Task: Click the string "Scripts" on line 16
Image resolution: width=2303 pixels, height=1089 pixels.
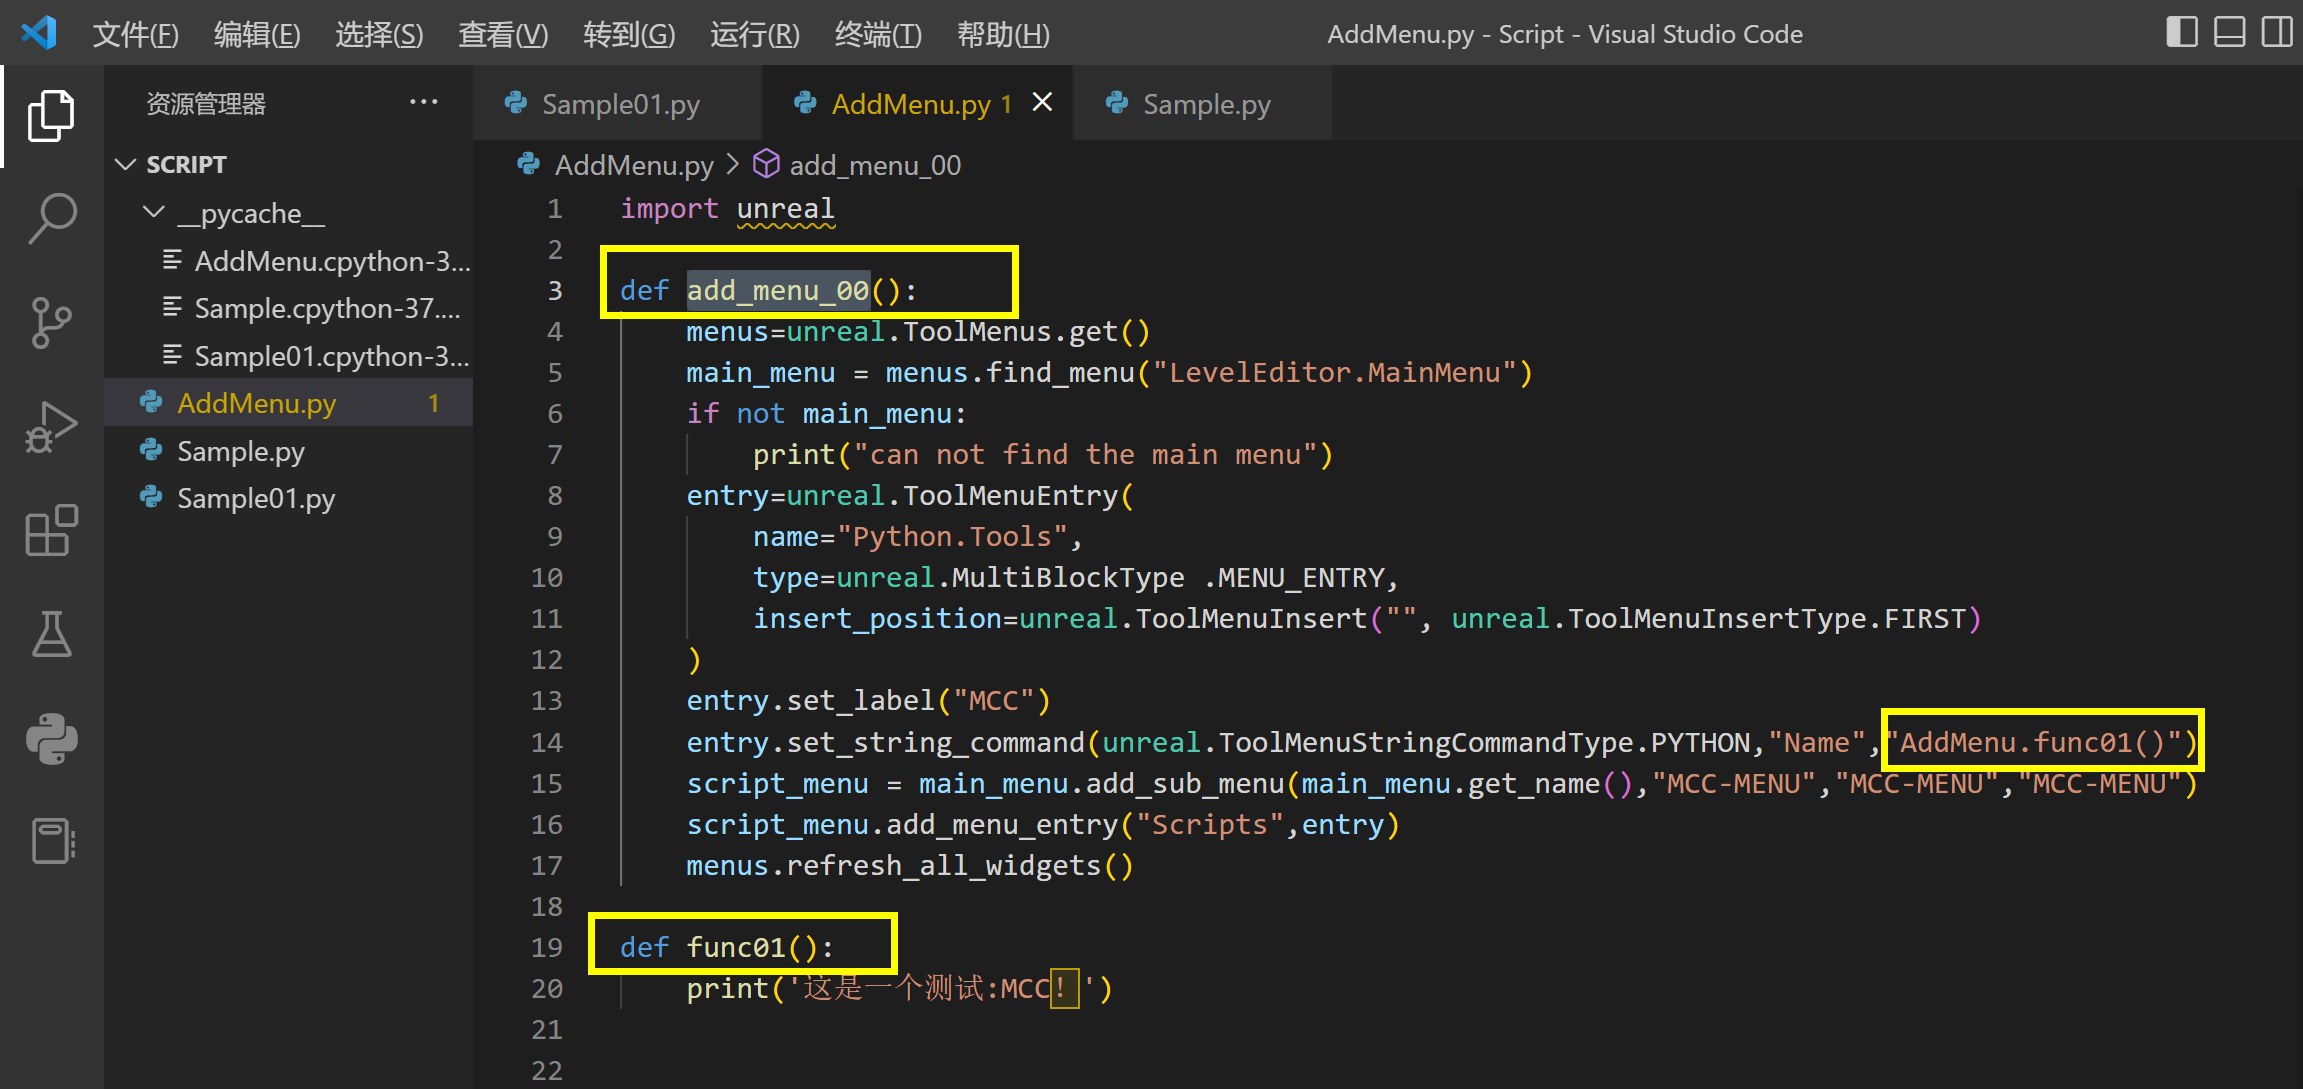Action: (1210, 825)
